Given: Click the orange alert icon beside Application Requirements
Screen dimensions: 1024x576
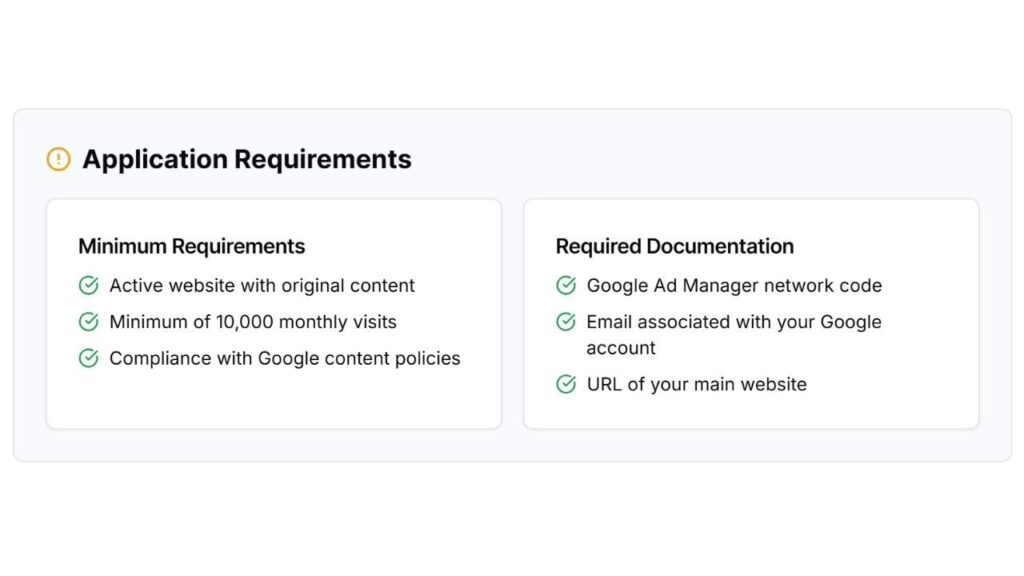Looking at the screenshot, I should point(59,159).
